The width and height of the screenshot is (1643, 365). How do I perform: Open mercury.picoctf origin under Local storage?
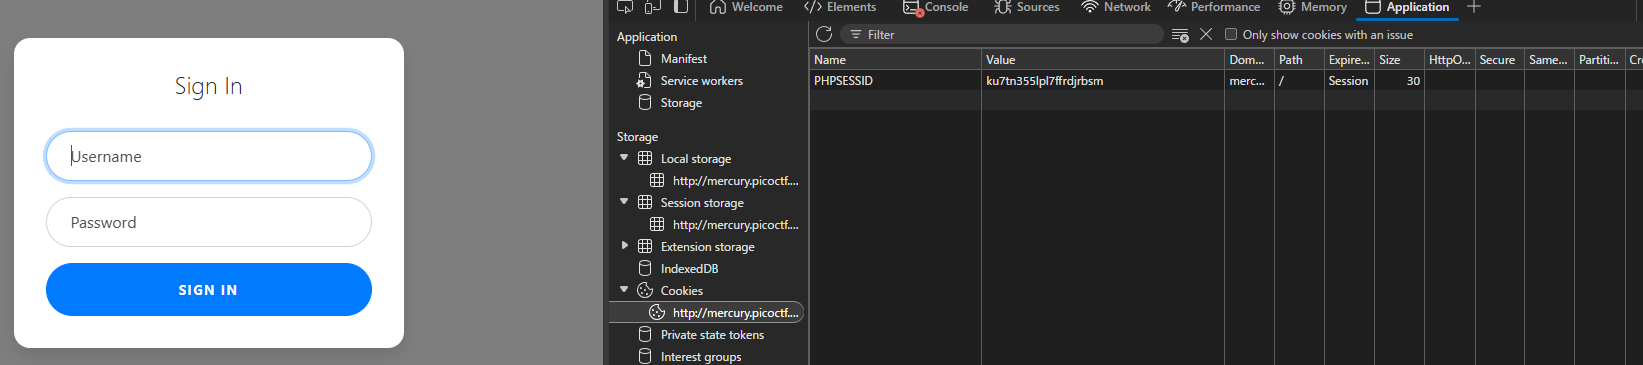736,181
